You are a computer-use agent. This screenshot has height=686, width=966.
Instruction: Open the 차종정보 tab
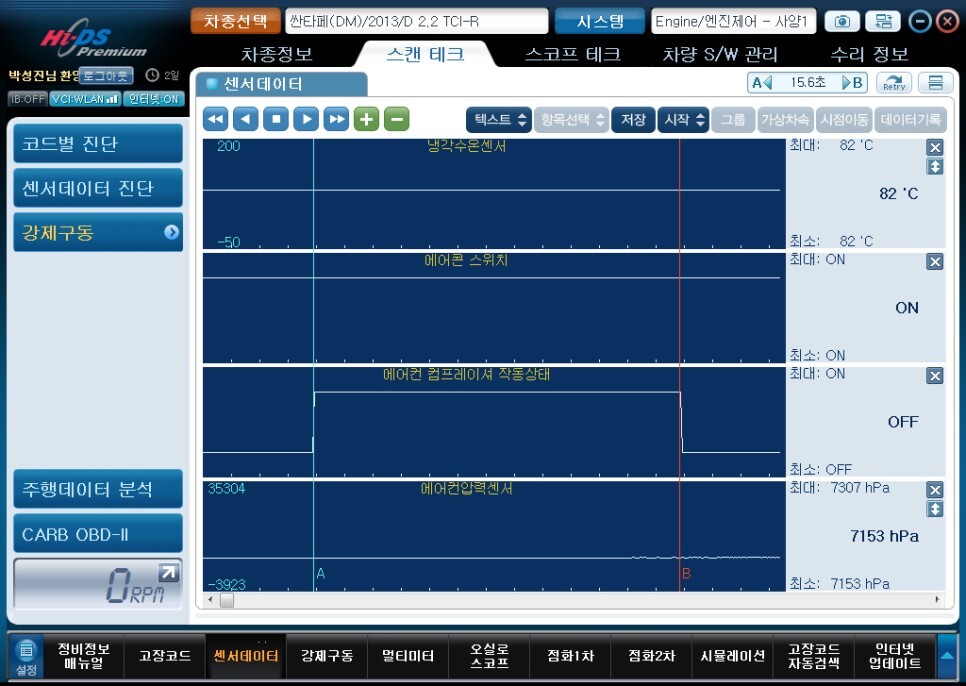pos(277,54)
